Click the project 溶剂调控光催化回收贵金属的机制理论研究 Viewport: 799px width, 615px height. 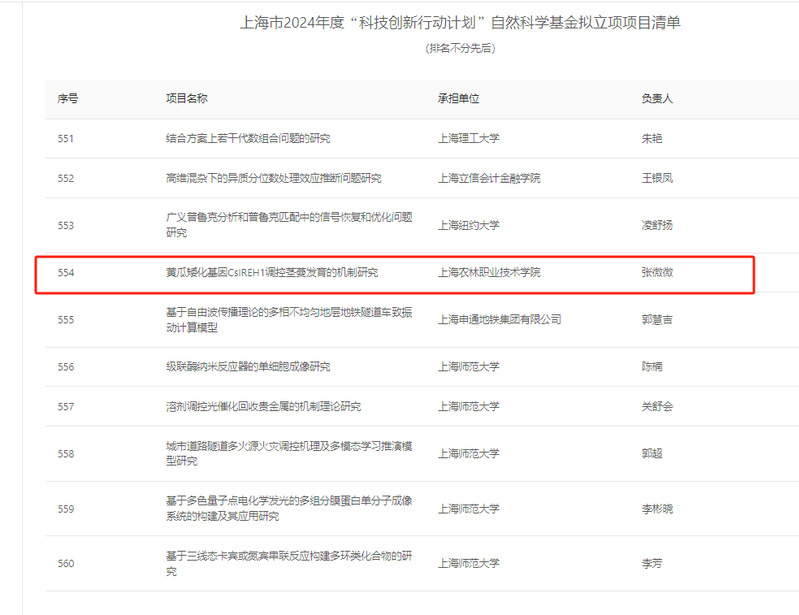(263, 407)
